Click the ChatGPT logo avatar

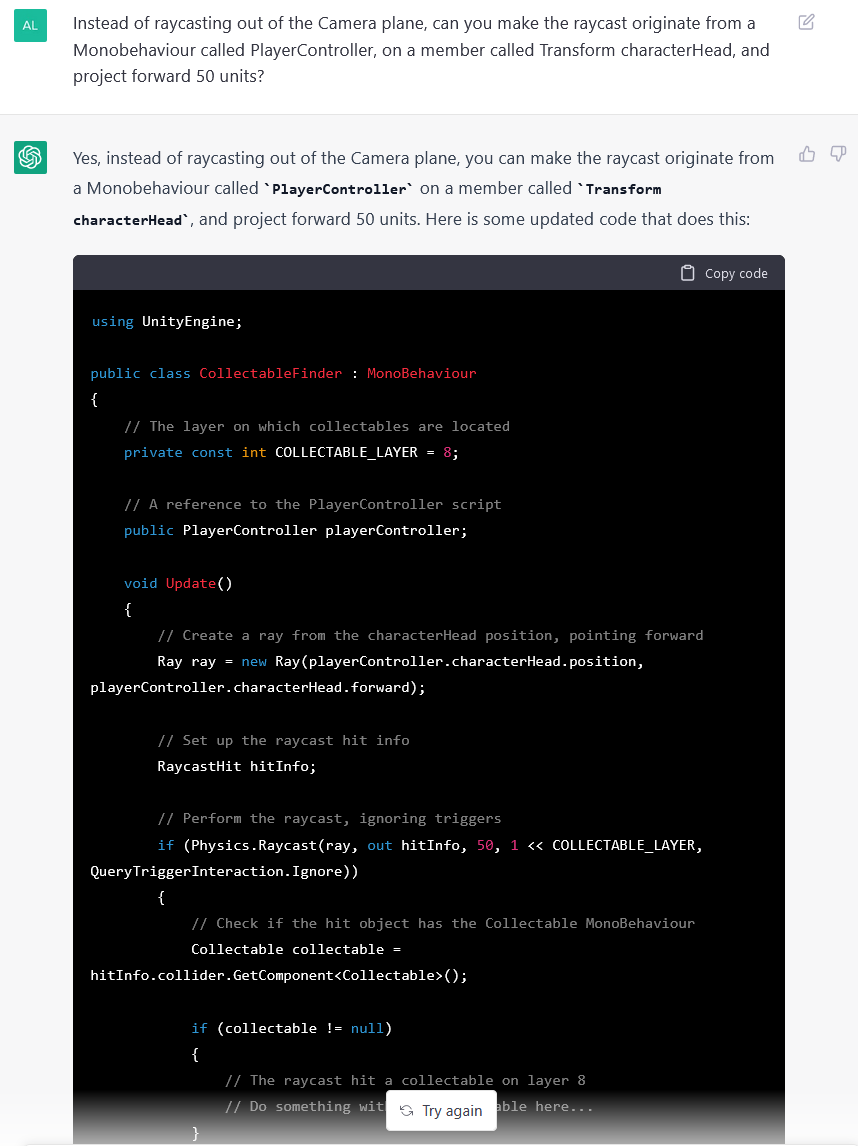(30, 157)
